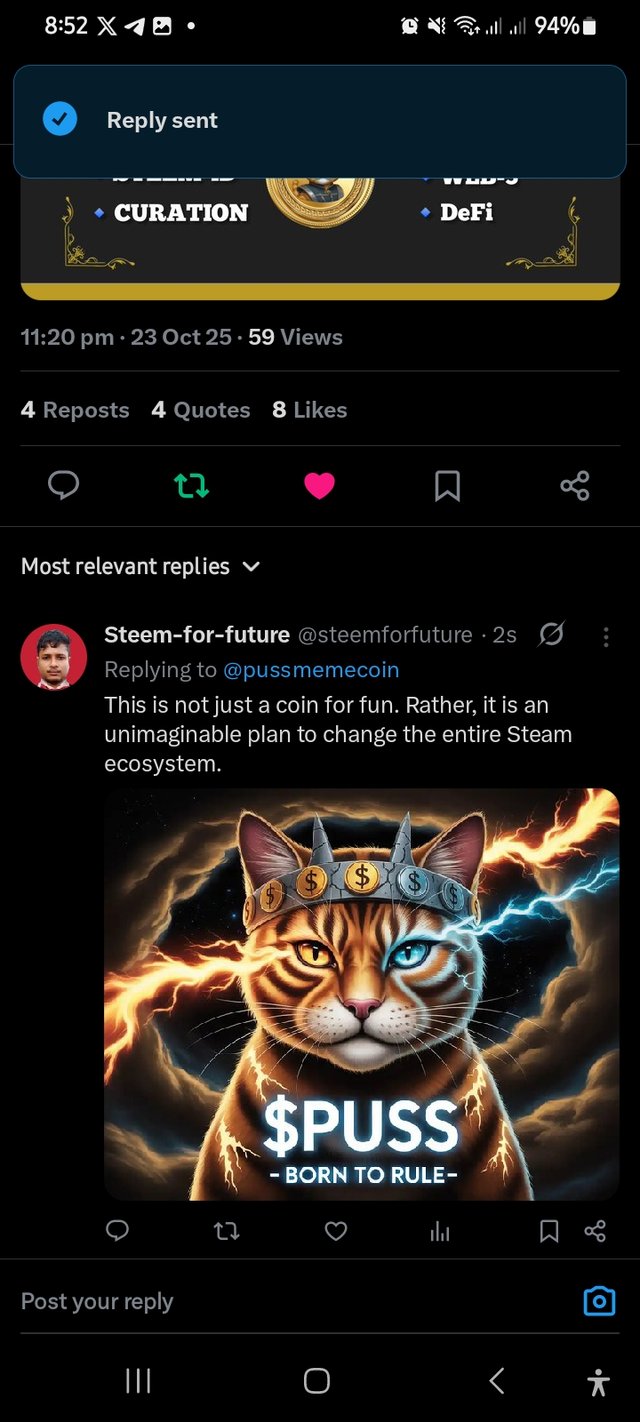The width and height of the screenshot is (640, 1422).
Task: Bookmark Steem-for-future's reply
Action: point(549,1231)
